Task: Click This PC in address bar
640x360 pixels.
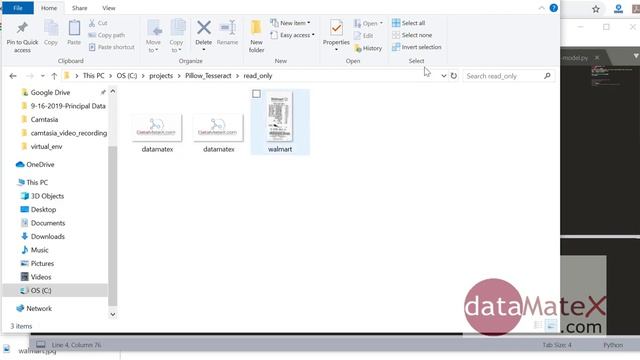Action: pyautogui.click(x=93, y=76)
